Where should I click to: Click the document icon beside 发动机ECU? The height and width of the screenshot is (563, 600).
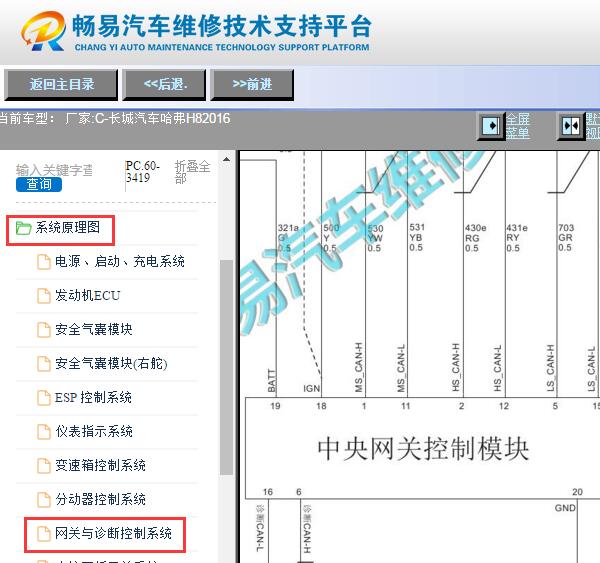44,296
